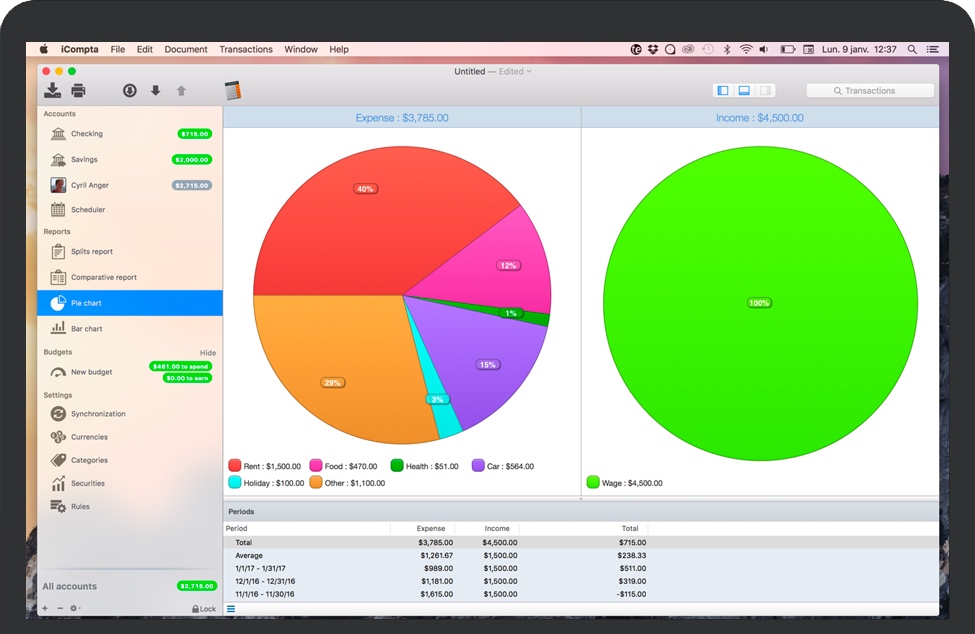Open the list menu icon under Periods
975x634 pixels.
click(x=231, y=609)
